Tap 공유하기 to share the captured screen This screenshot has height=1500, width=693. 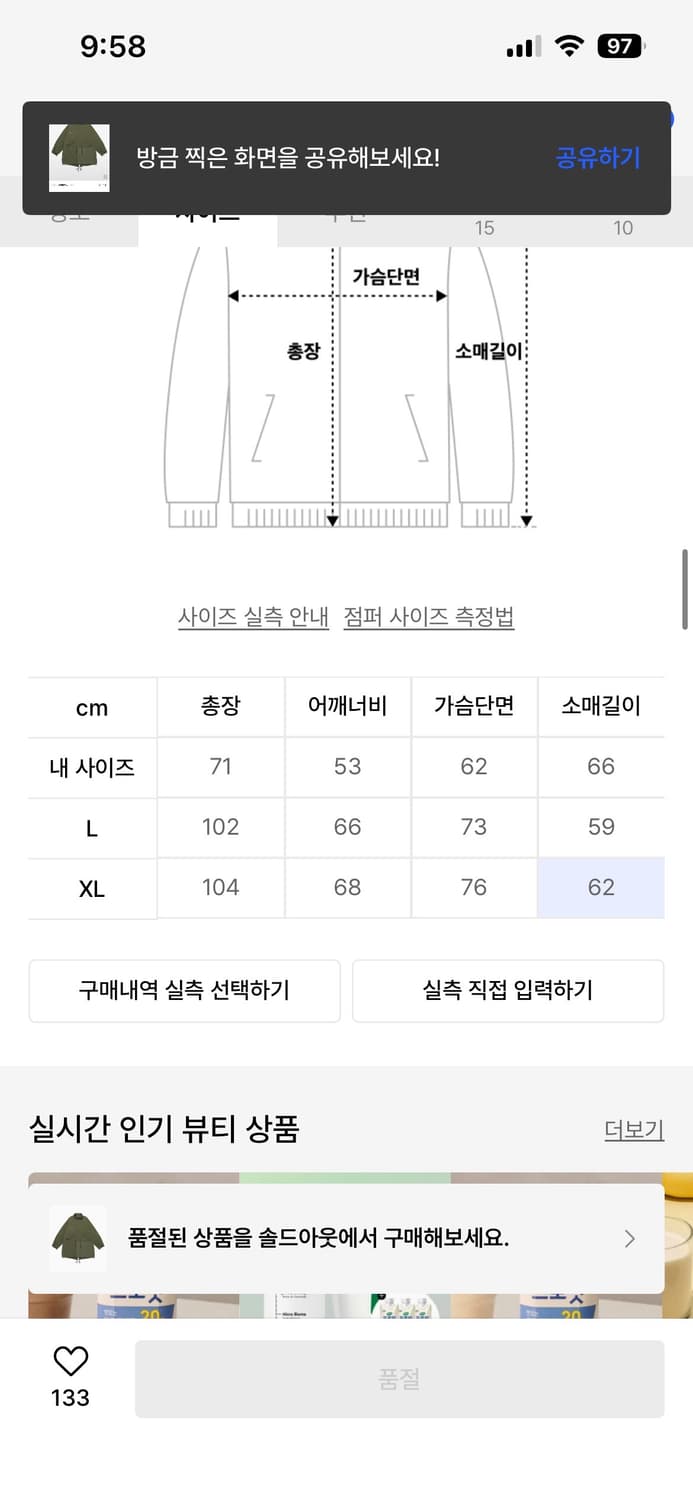[597, 158]
